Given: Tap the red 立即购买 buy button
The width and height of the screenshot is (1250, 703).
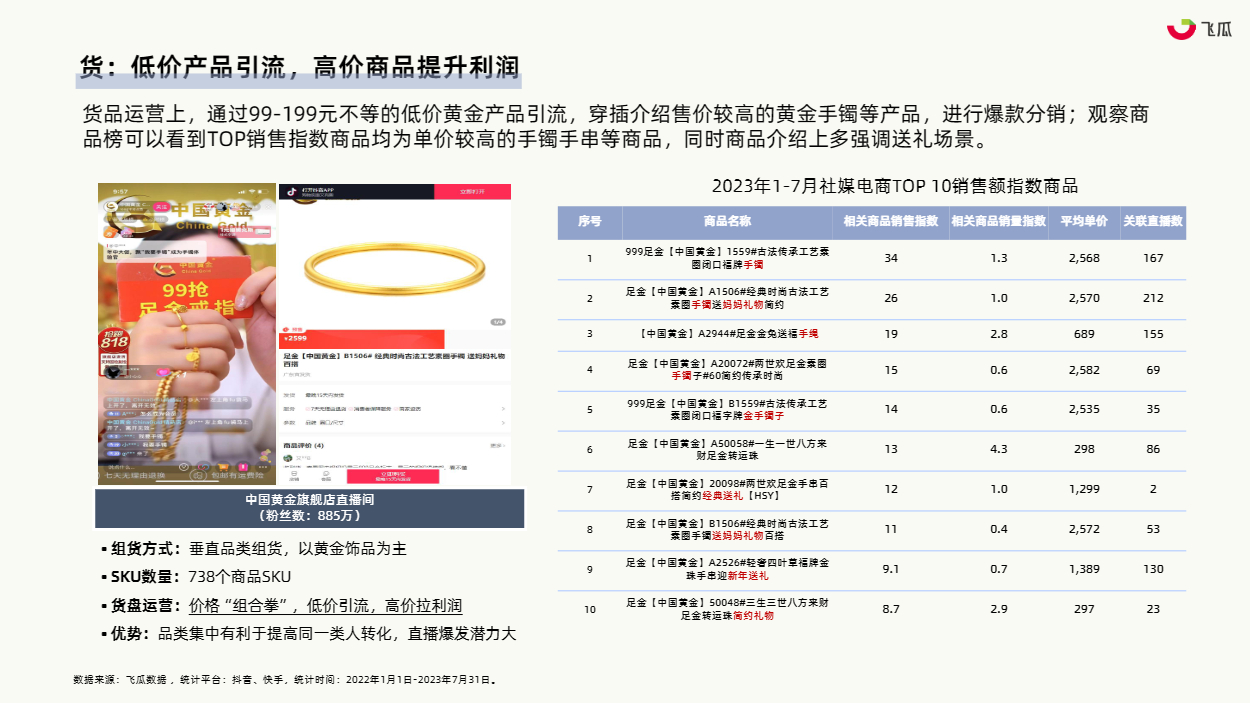Looking at the screenshot, I should click(x=393, y=476).
